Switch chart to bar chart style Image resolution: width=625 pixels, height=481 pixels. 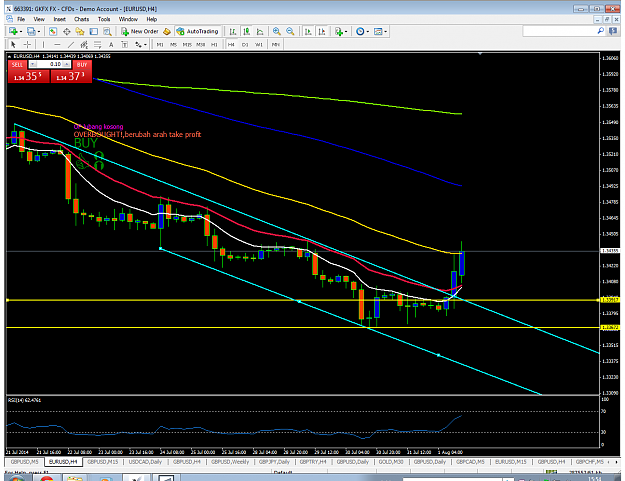tap(233, 31)
